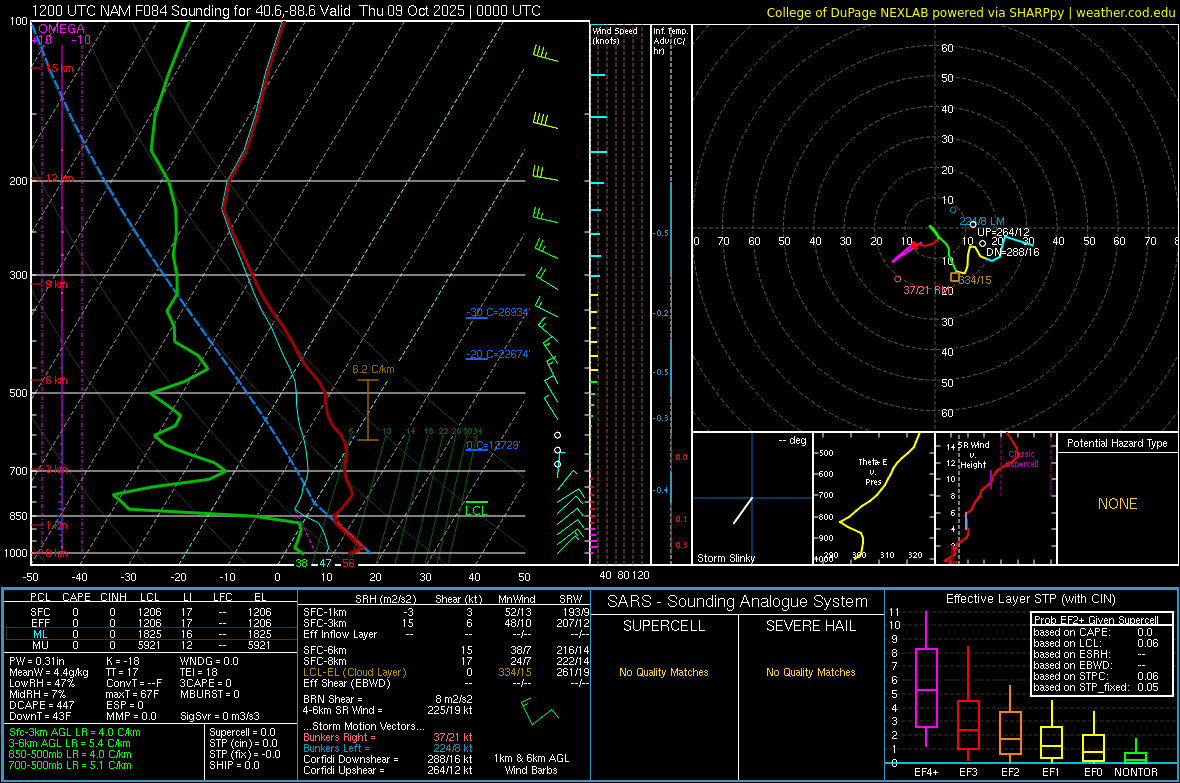Click the 12 km height marker
Viewport: 1180px width, 783px height.
(59, 178)
